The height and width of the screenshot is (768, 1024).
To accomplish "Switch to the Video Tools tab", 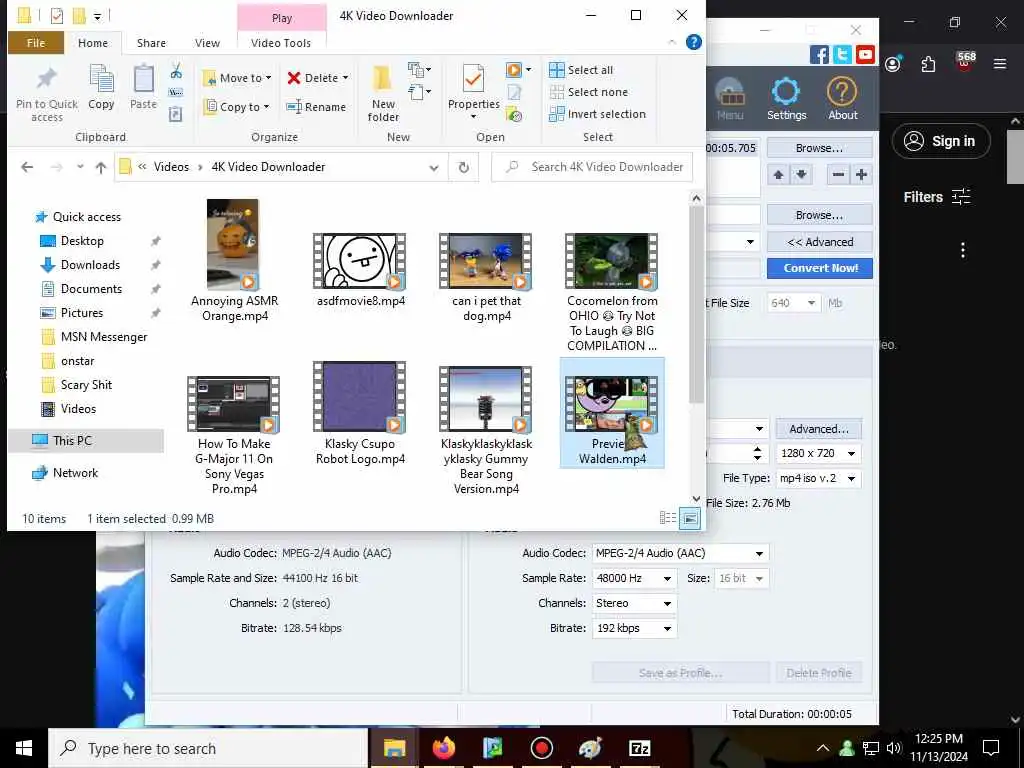I will tap(281, 42).
